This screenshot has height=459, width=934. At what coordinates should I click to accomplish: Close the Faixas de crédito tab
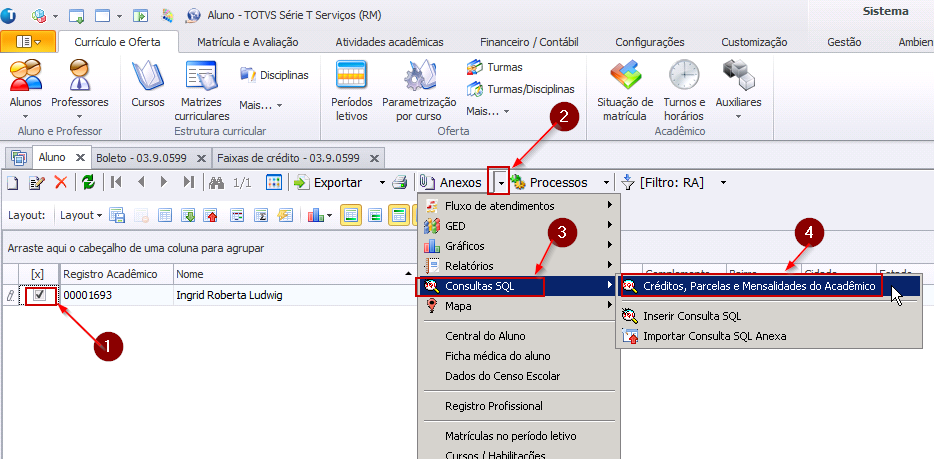pos(373,158)
